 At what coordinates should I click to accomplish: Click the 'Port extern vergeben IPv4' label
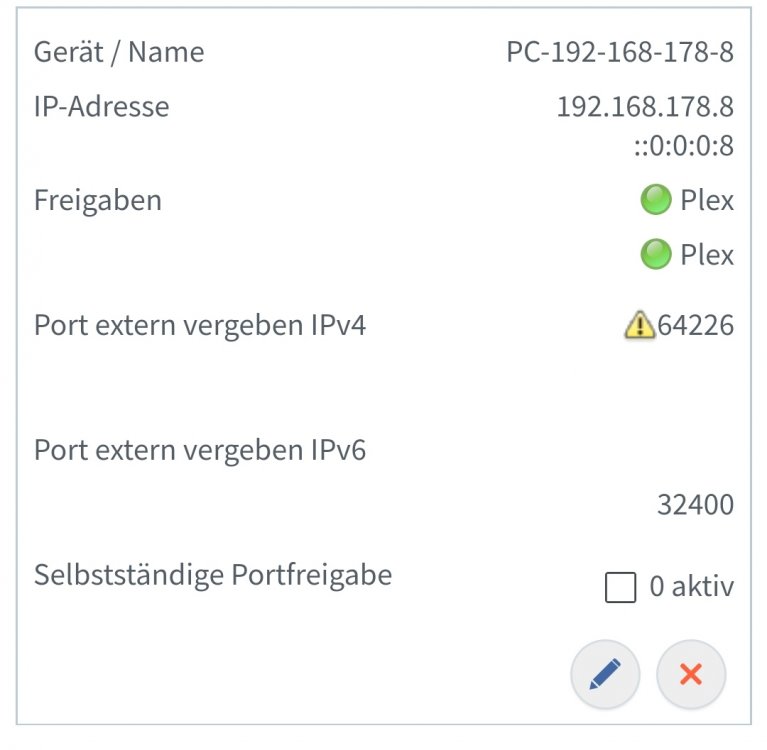point(200,325)
